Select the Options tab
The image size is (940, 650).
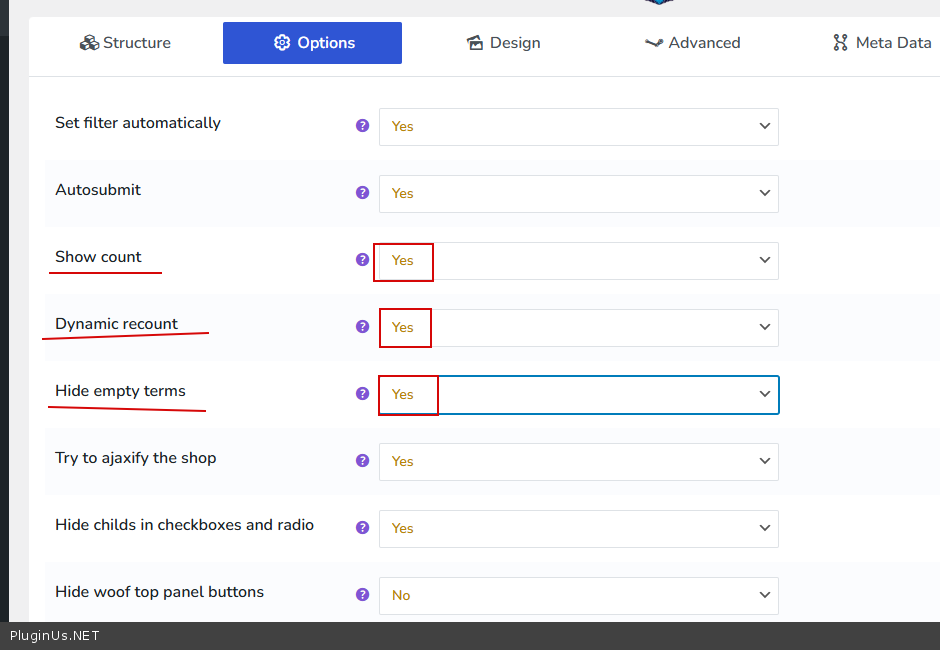pos(312,43)
